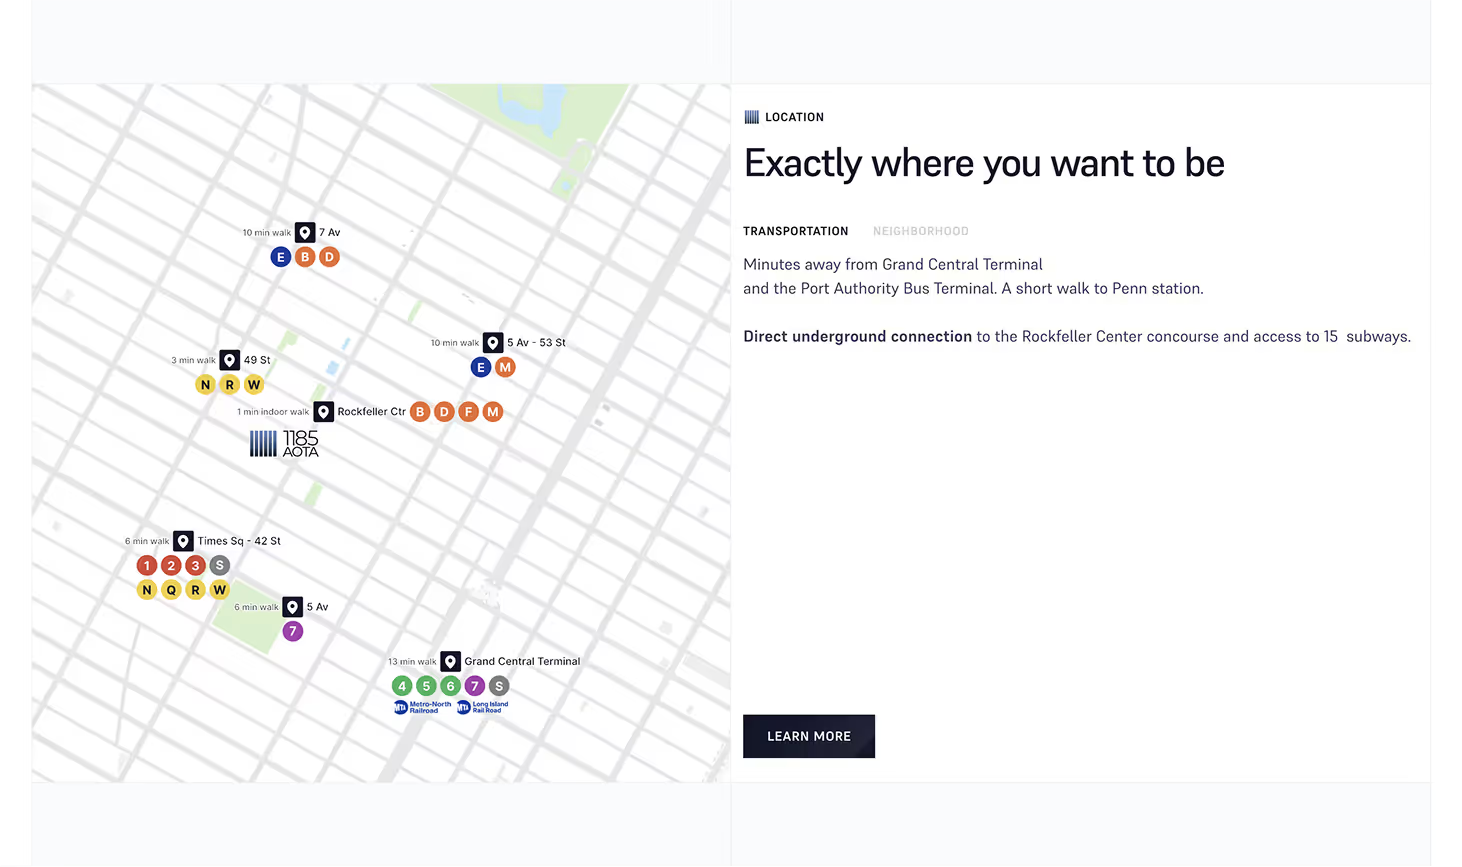
Task: Click the 7 Av station pin icon
Action: click(305, 232)
